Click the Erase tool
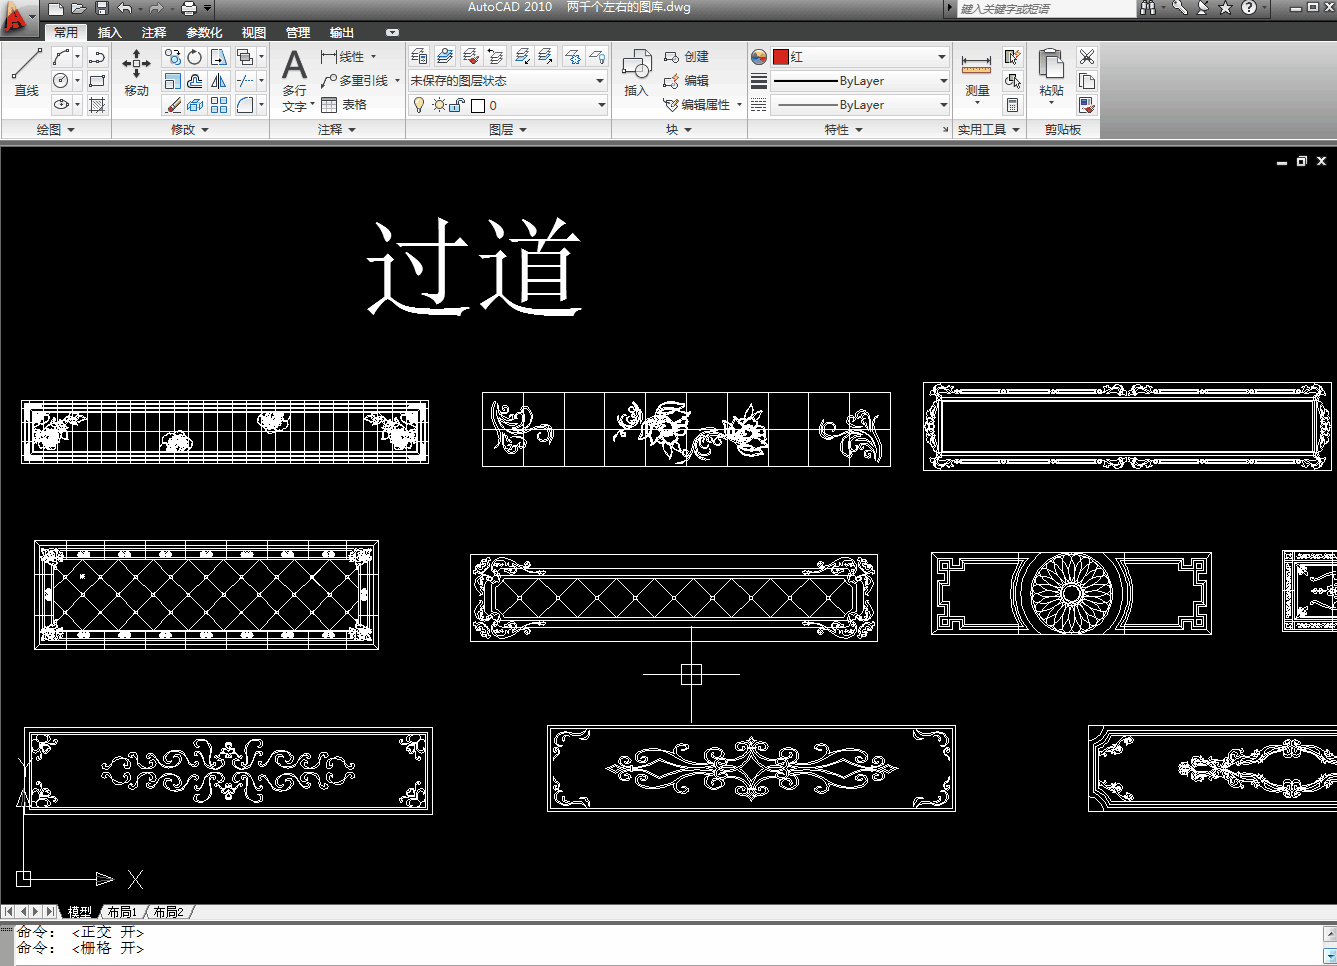Viewport: 1337px width, 966px height. [173, 104]
